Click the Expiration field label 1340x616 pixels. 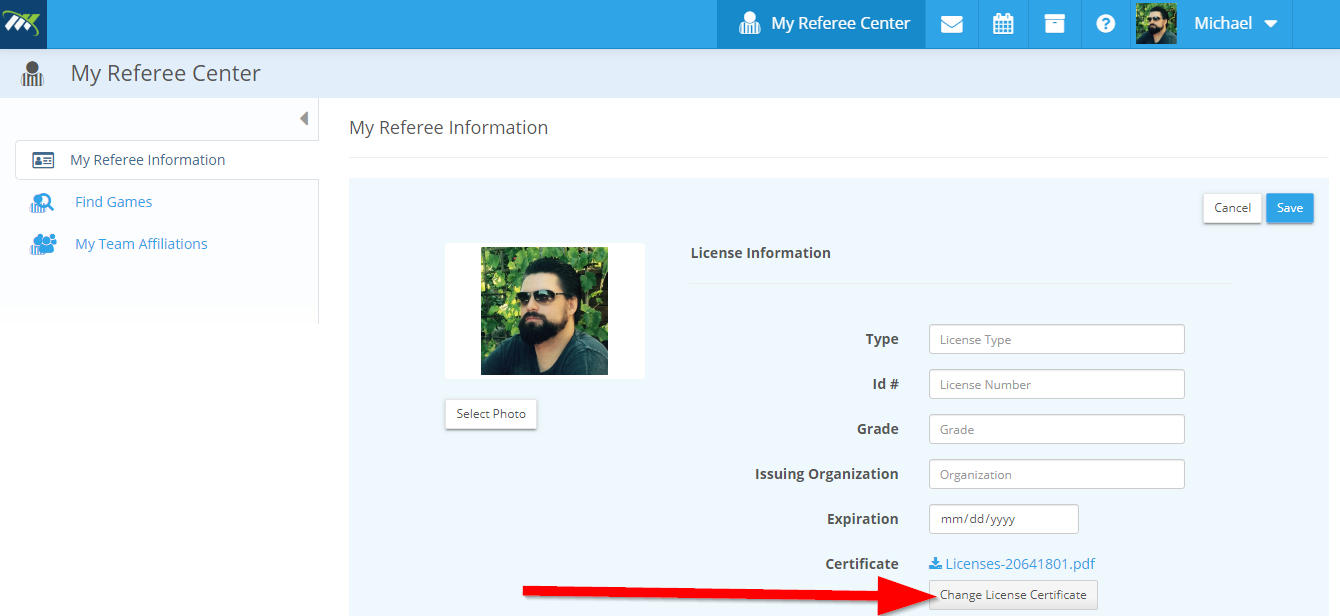click(x=863, y=519)
